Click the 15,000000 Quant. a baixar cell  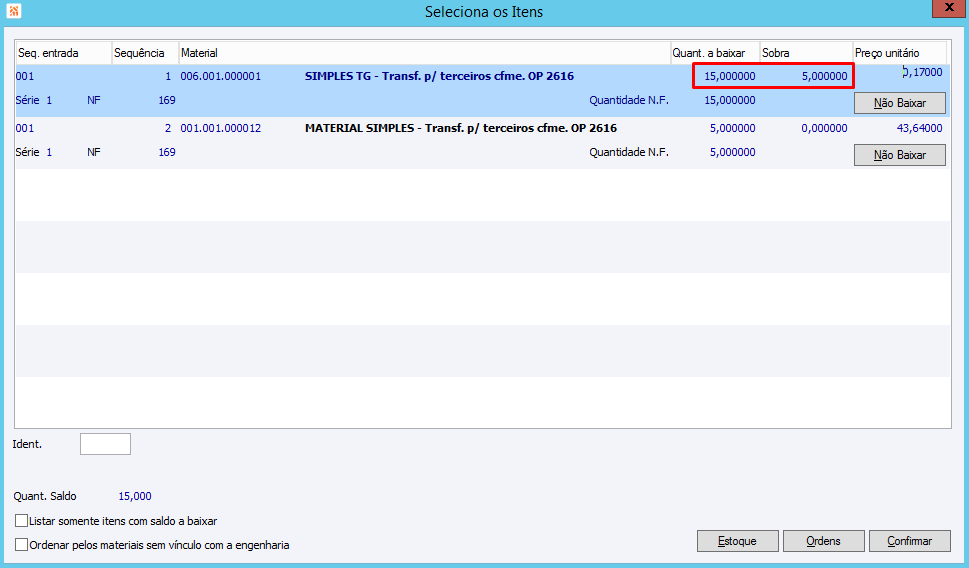[730, 76]
